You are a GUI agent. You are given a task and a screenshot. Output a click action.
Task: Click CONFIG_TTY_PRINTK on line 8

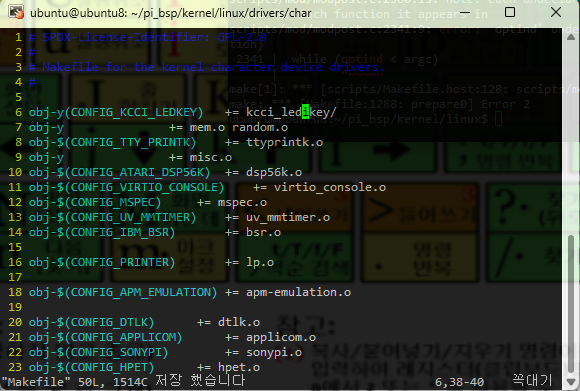[x=130, y=142]
